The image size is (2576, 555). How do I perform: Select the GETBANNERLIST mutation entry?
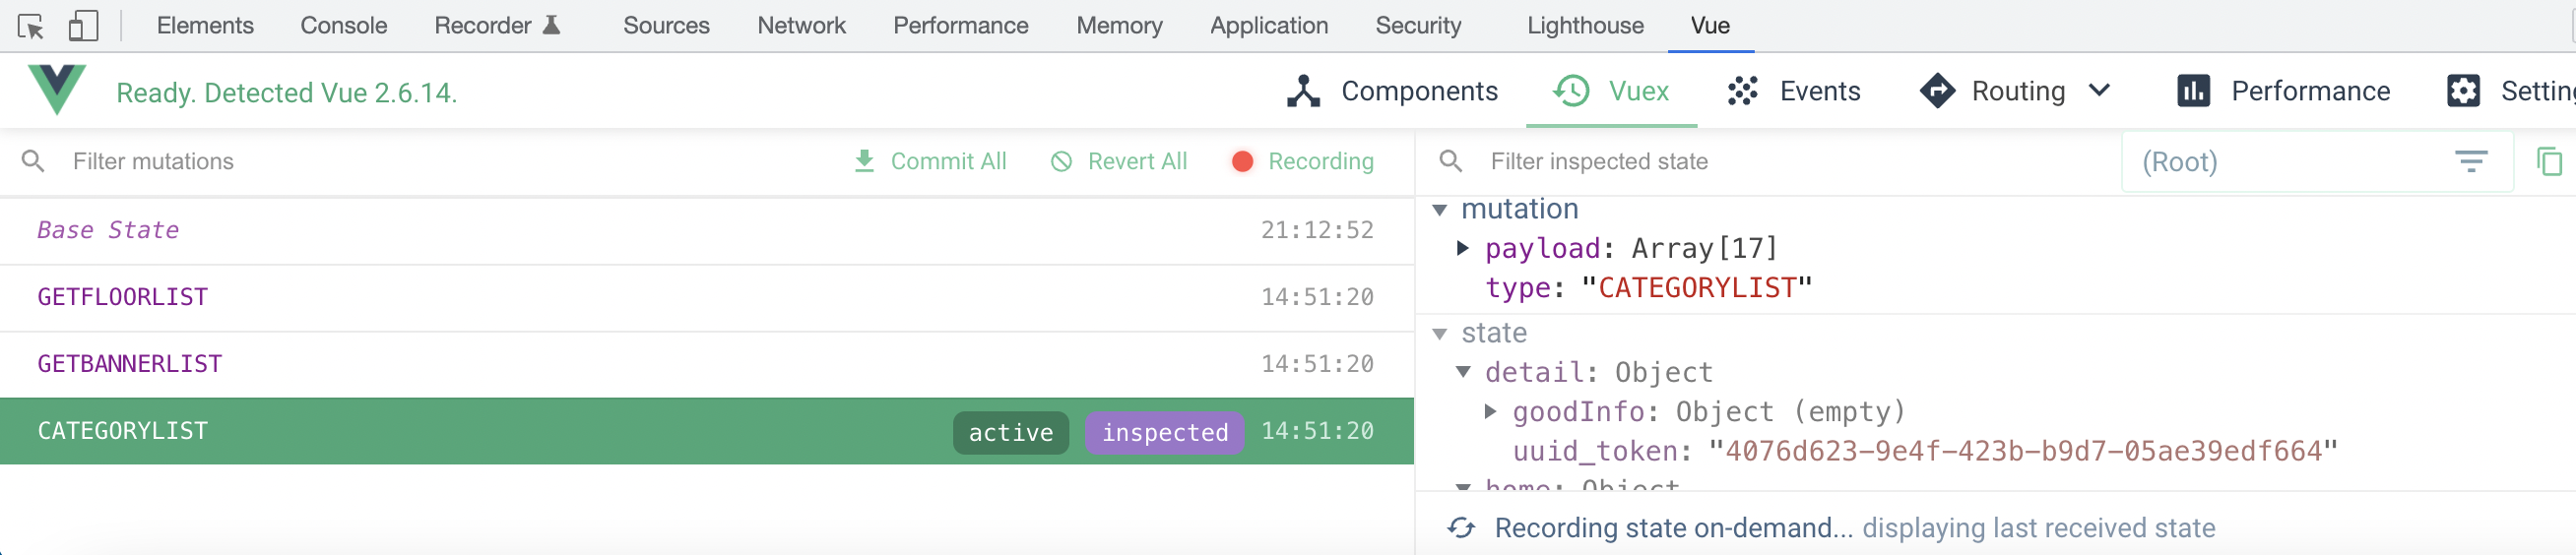[x=130, y=364]
